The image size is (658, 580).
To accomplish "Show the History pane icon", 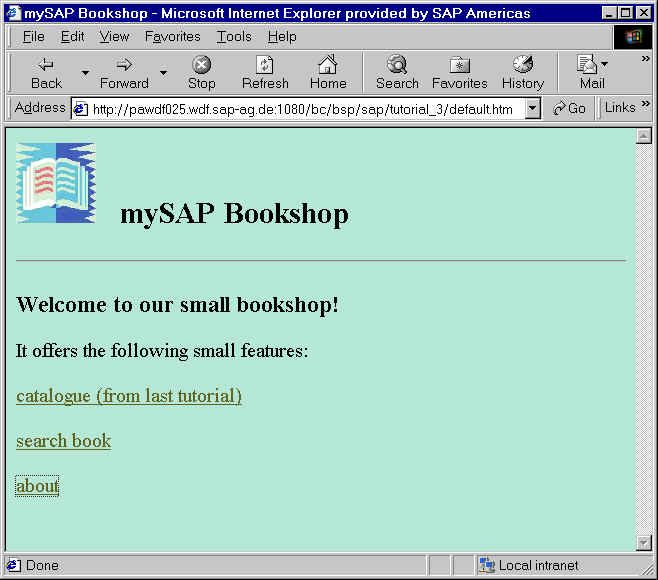I will (x=523, y=66).
